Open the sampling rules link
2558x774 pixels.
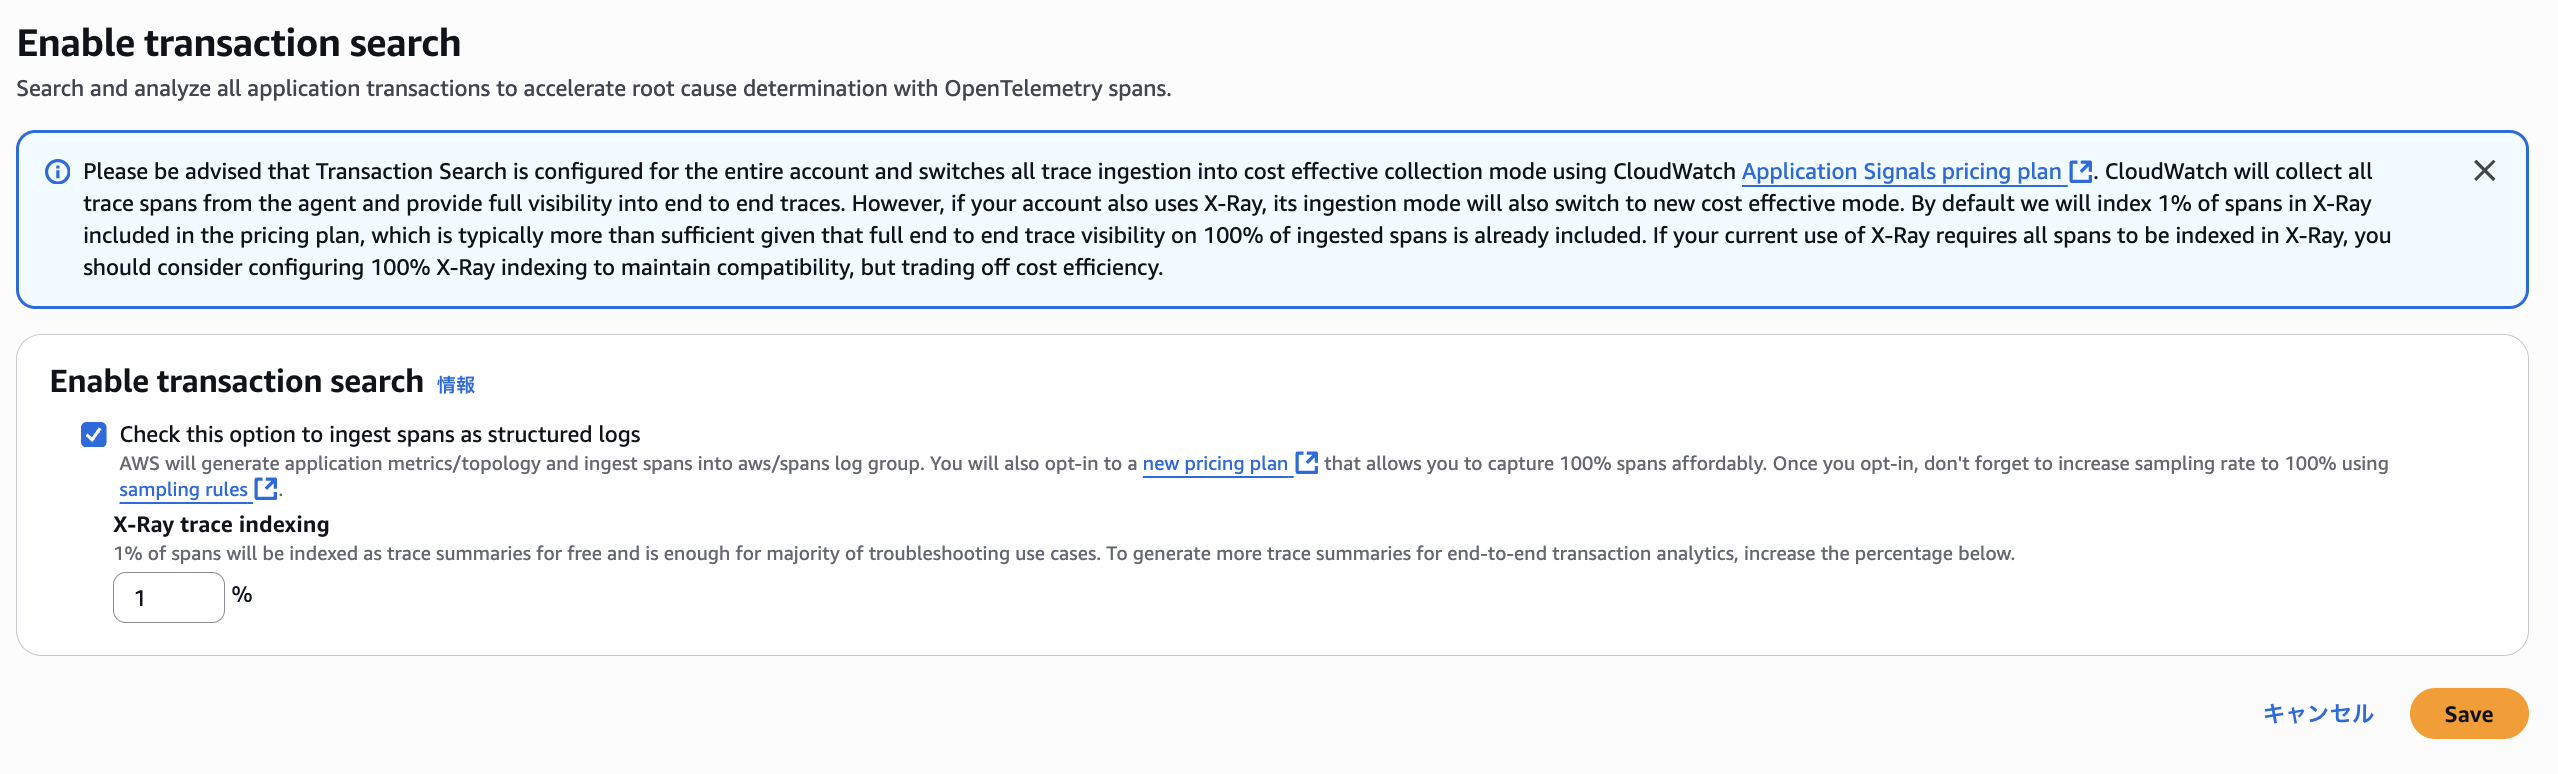tap(183, 489)
